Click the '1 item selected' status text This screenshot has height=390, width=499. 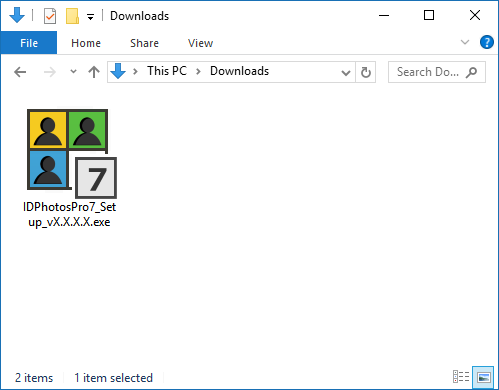coord(113,378)
